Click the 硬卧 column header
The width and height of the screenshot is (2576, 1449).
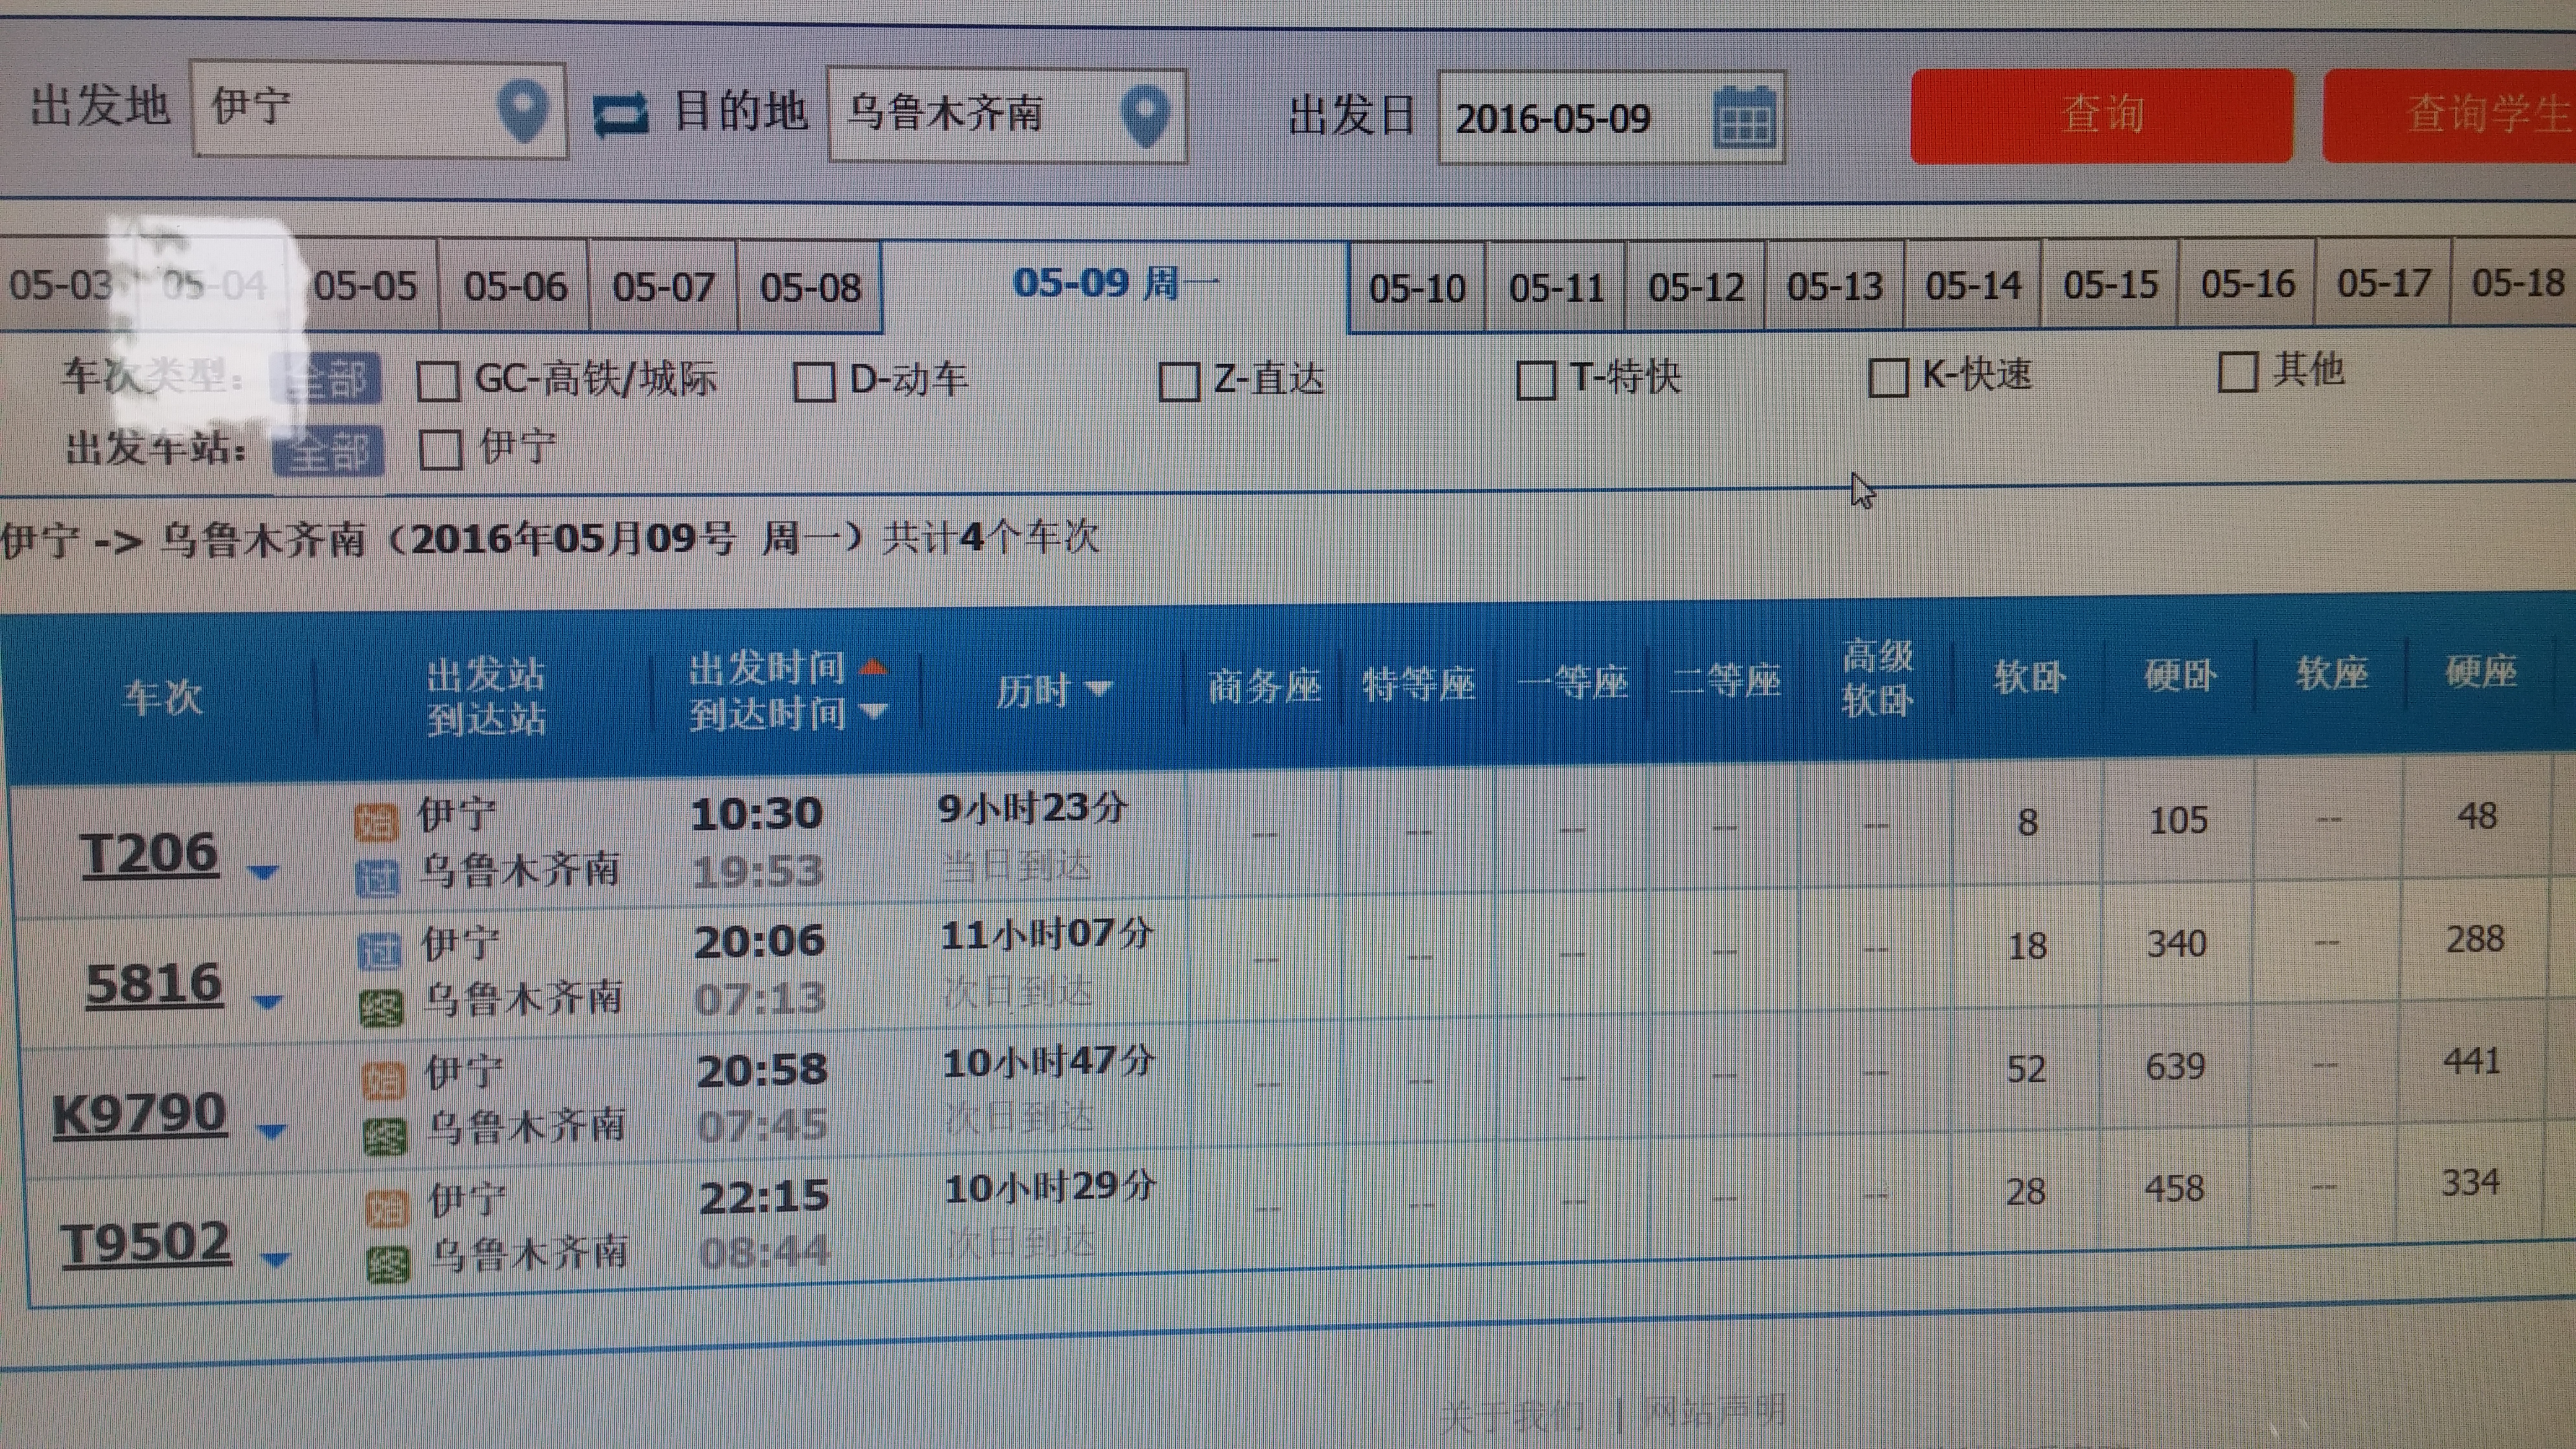pyautogui.click(x=2180, y=677)
